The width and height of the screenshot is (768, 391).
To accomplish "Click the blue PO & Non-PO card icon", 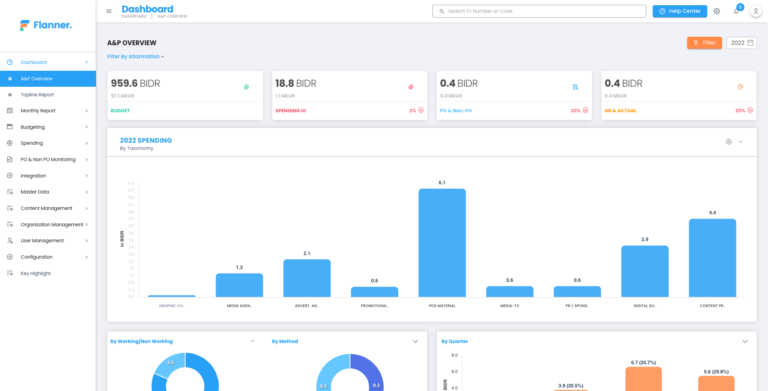I will (576, 87).
